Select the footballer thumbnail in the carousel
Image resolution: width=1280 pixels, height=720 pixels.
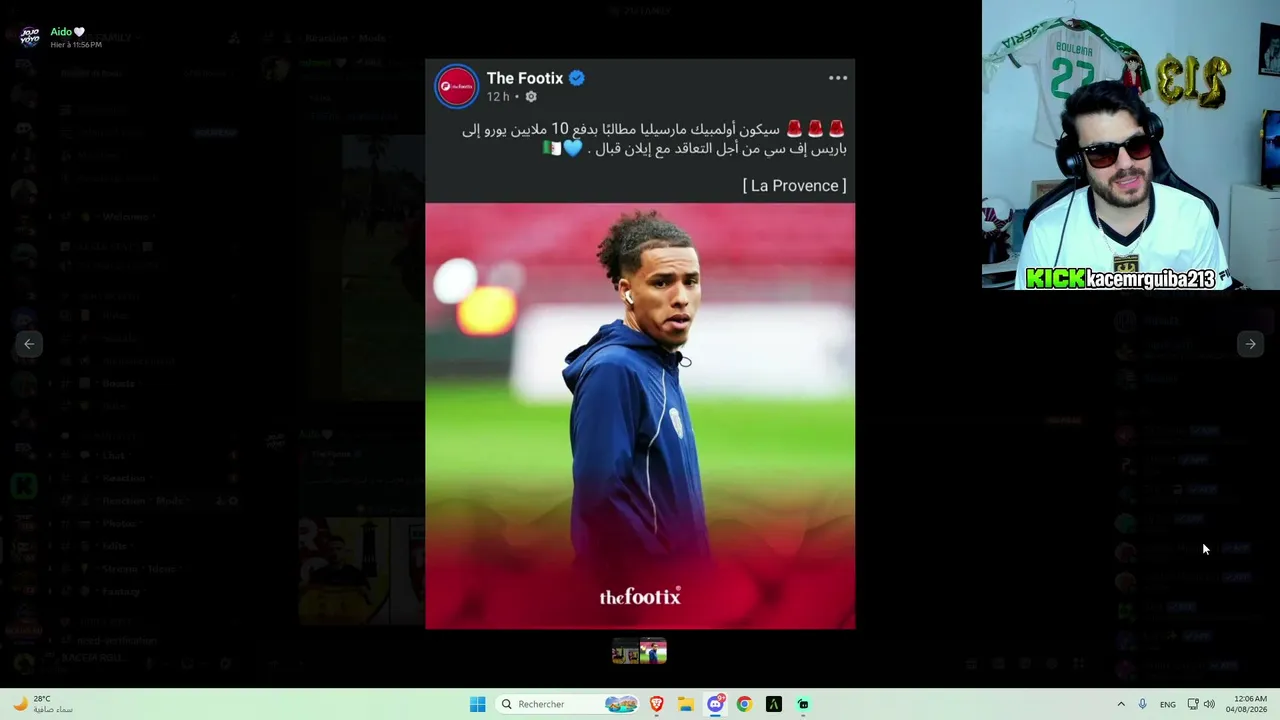coord(653,652)
